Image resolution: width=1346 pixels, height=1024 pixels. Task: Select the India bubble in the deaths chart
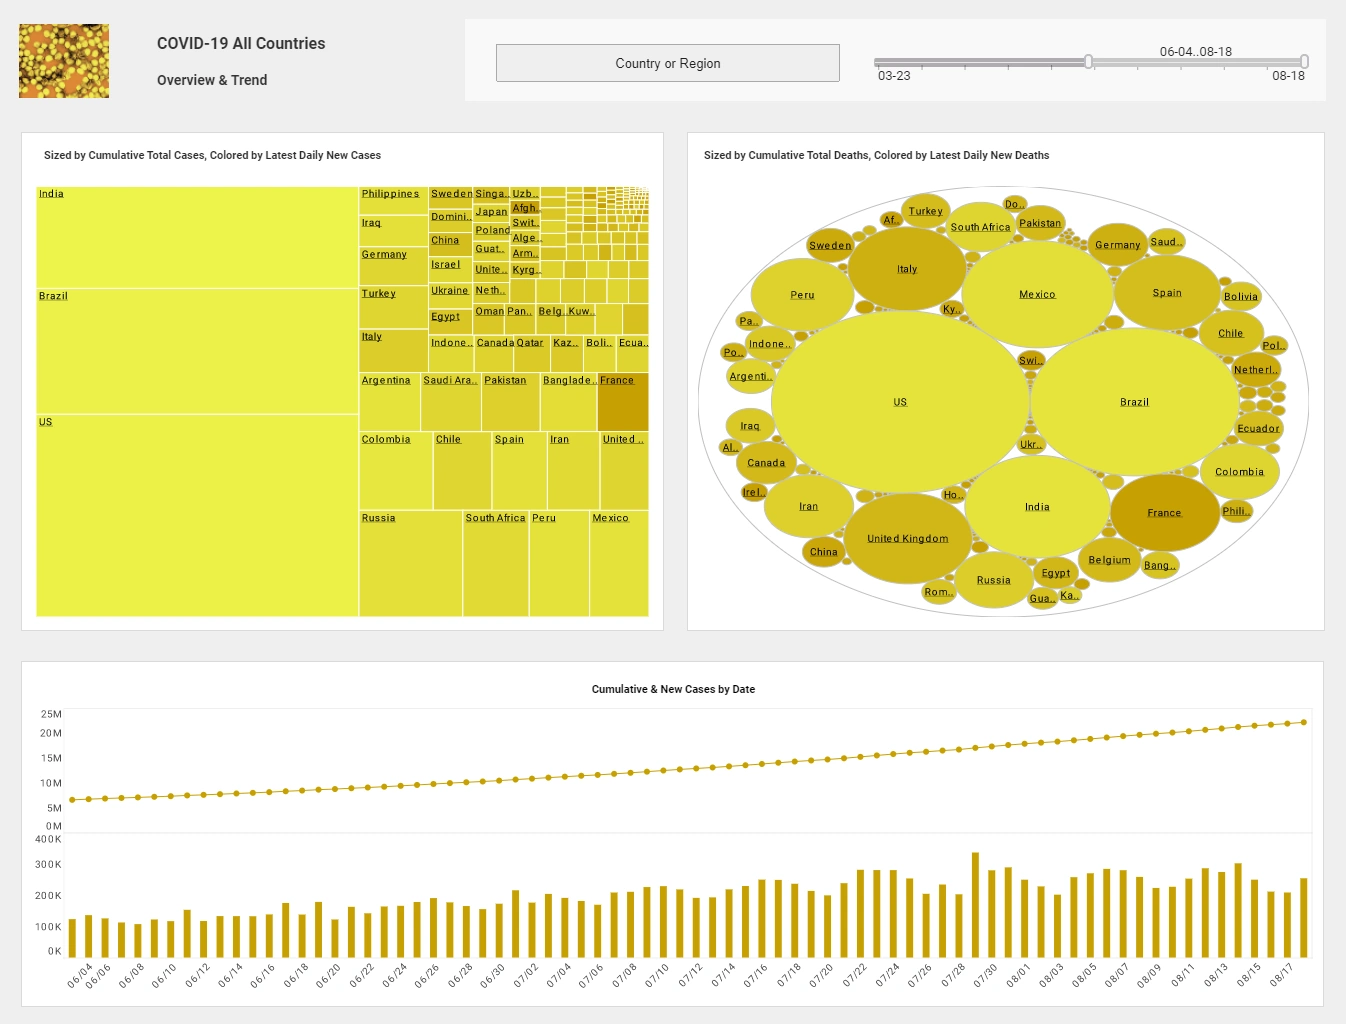click(x=1036, y=507)
